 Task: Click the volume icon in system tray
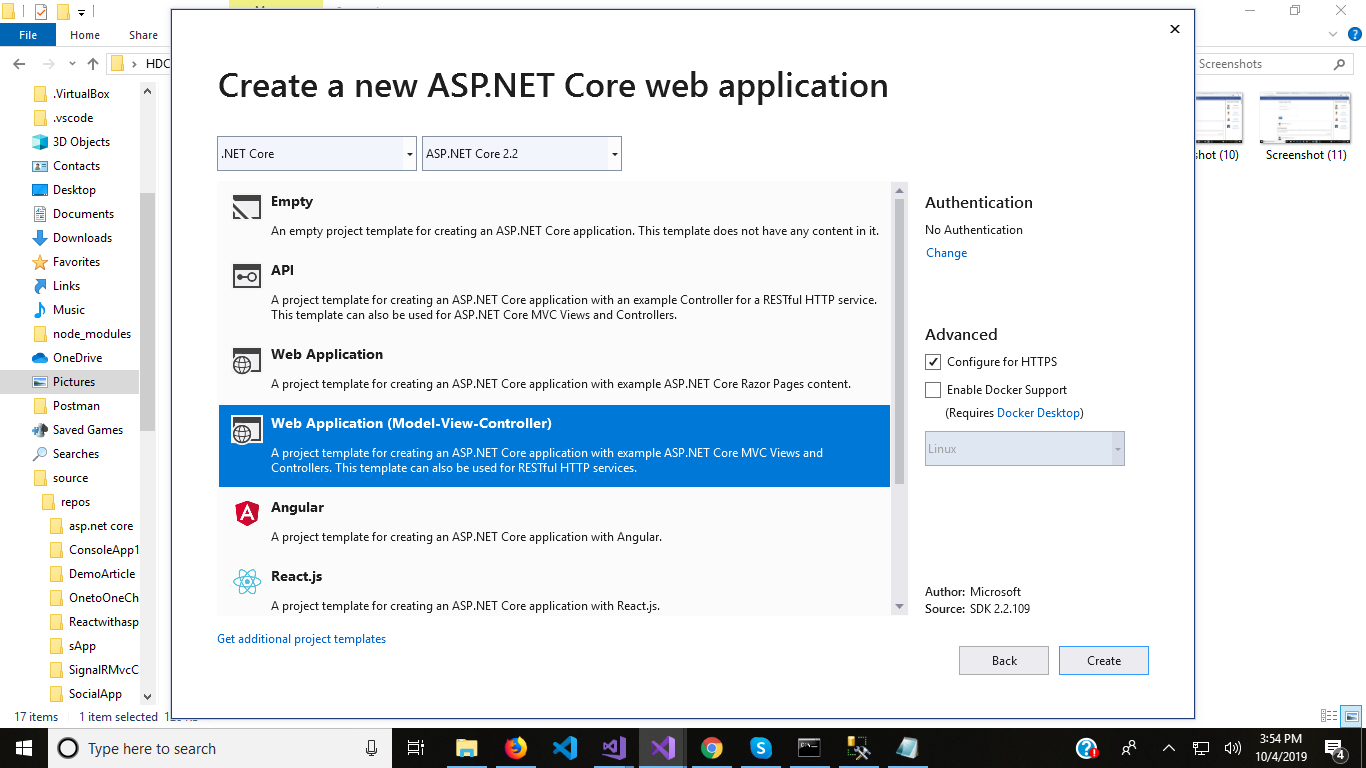(1232, 748)
